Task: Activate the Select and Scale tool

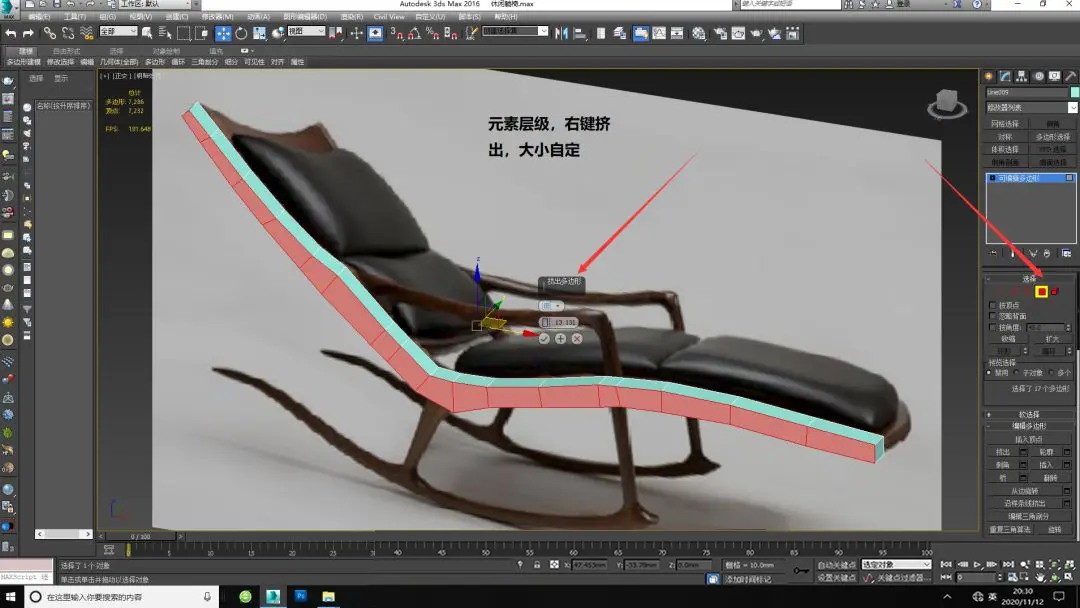Action: click(x=259, y=32)
